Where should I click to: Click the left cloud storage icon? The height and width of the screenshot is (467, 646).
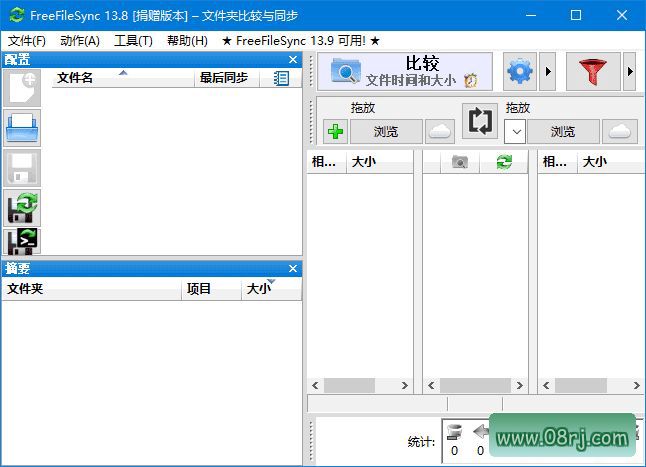click(440, 132)
